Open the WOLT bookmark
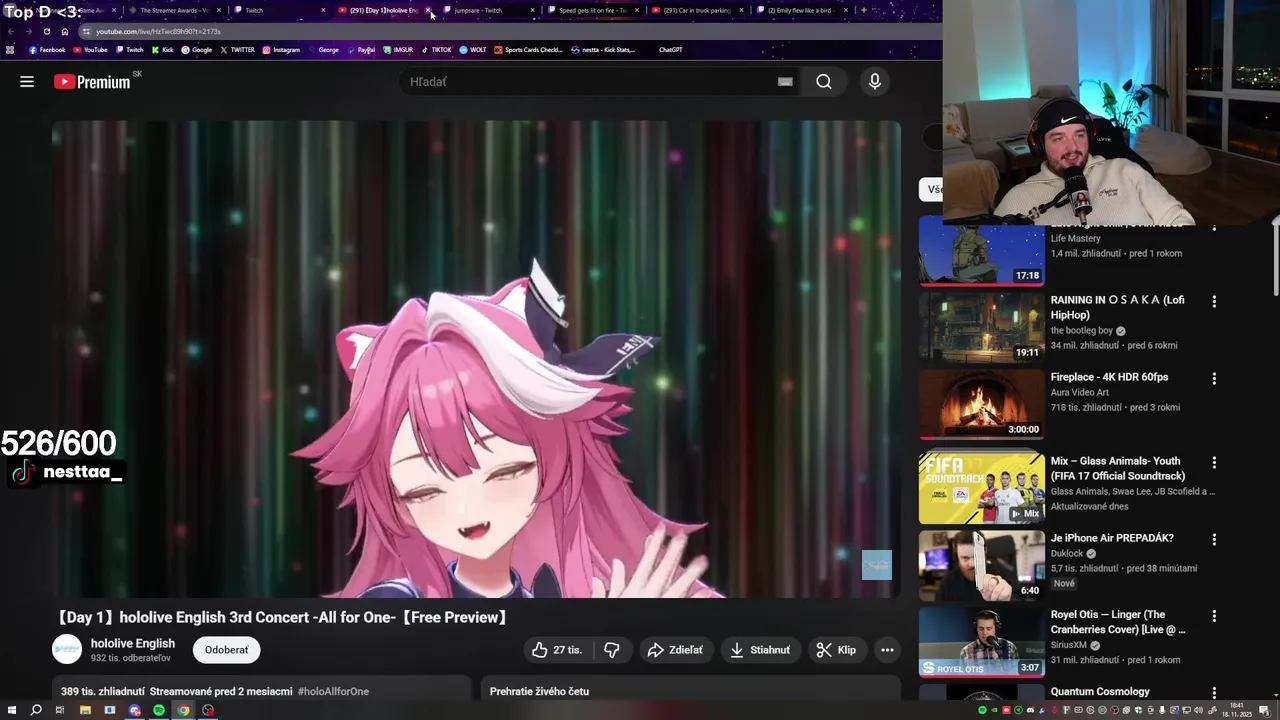The height and width of the screenshot is (720, 1280). click(473, 50)
